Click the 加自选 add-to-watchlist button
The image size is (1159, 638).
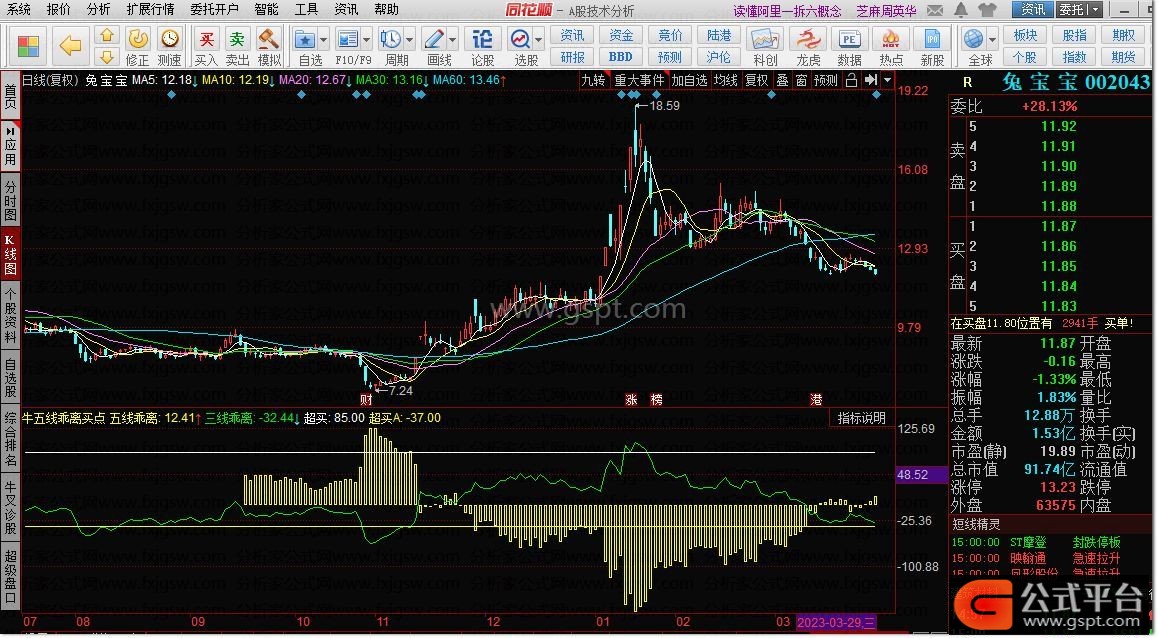(x=690, y=80)
